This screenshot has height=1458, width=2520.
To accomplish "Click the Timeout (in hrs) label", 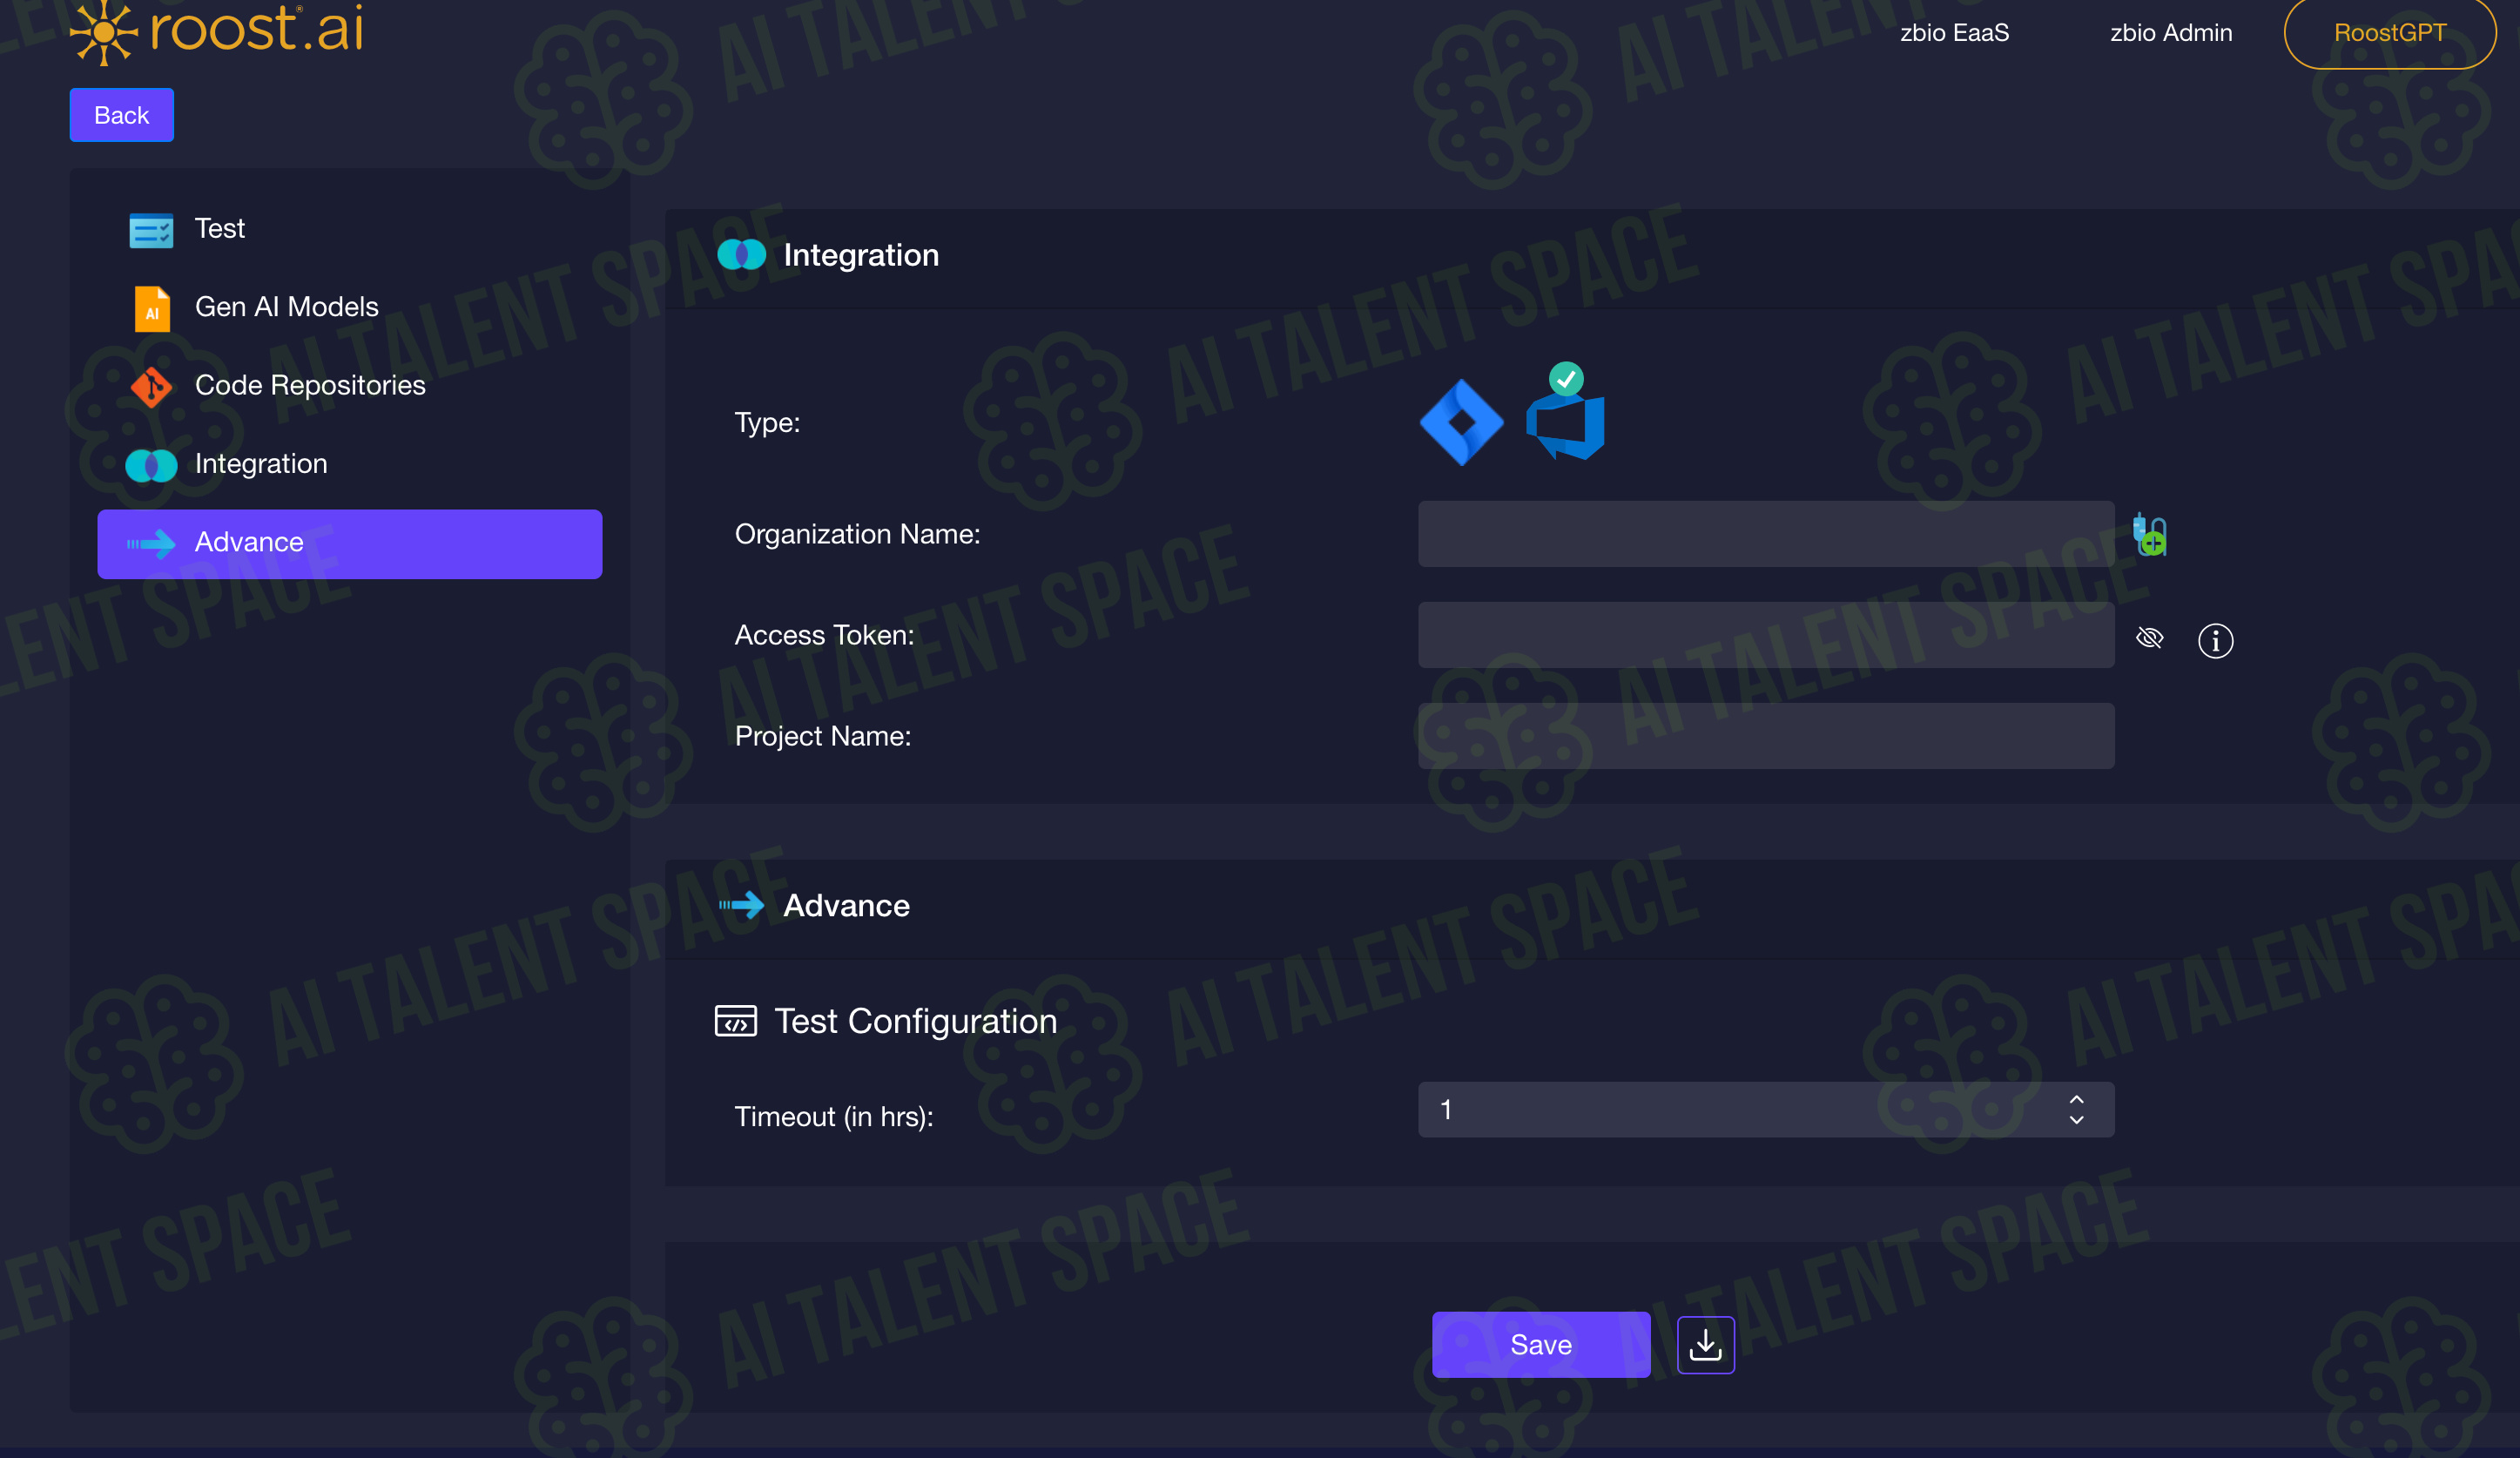I will click(834, 1117).
